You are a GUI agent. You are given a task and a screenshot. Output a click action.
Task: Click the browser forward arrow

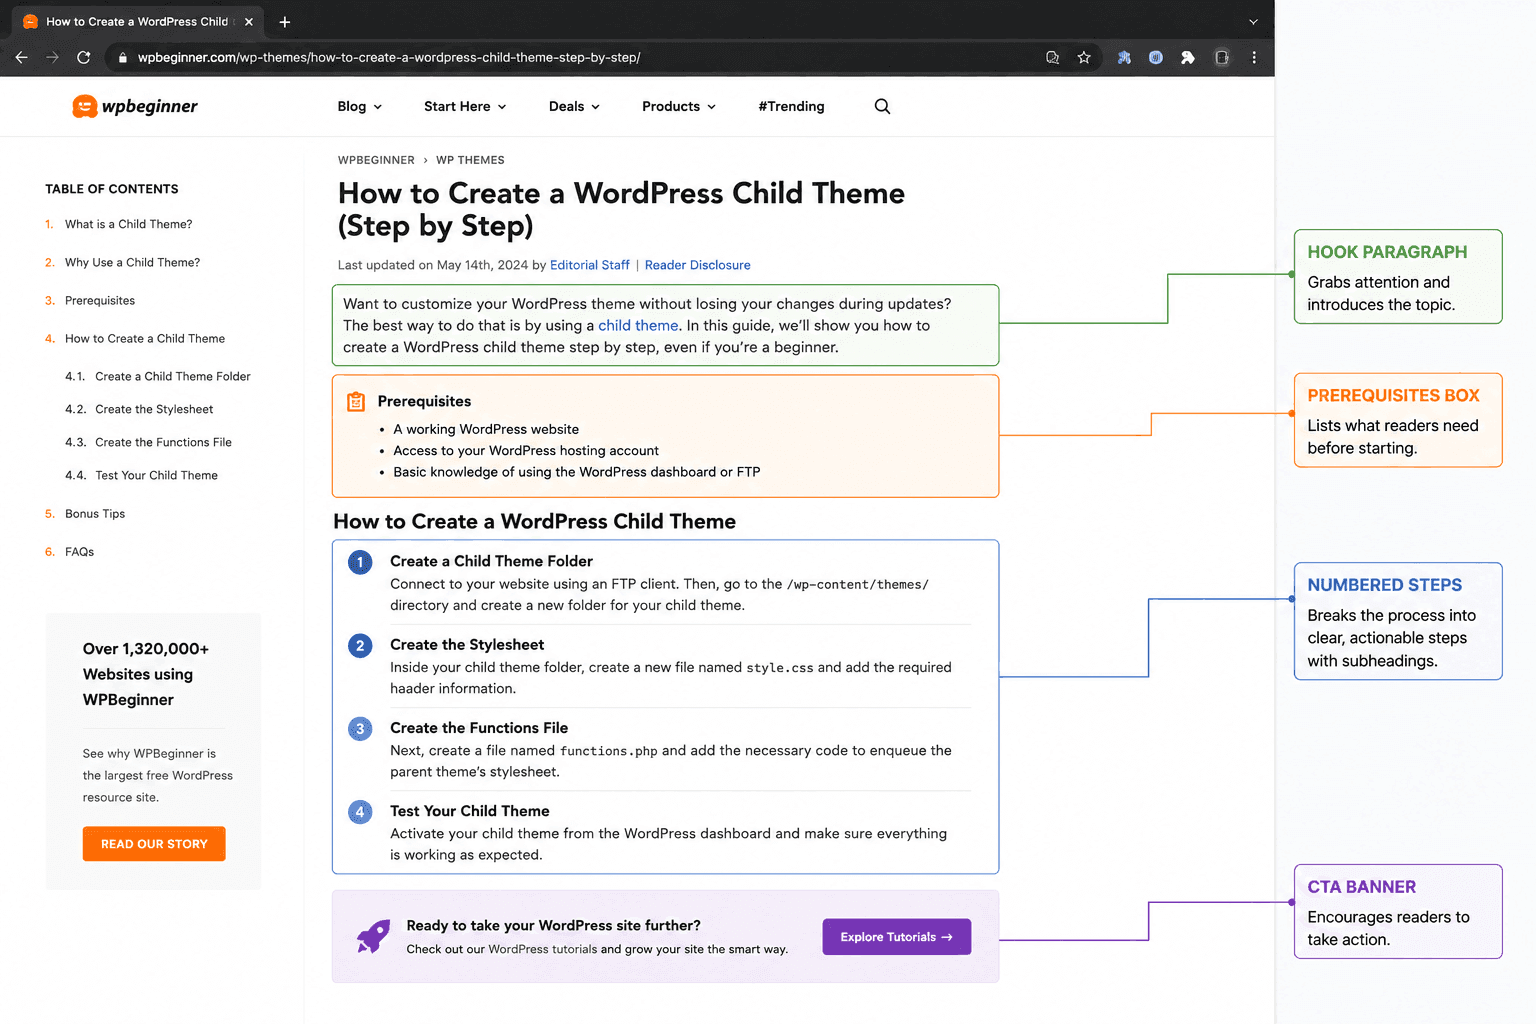(x=52, y=57)
